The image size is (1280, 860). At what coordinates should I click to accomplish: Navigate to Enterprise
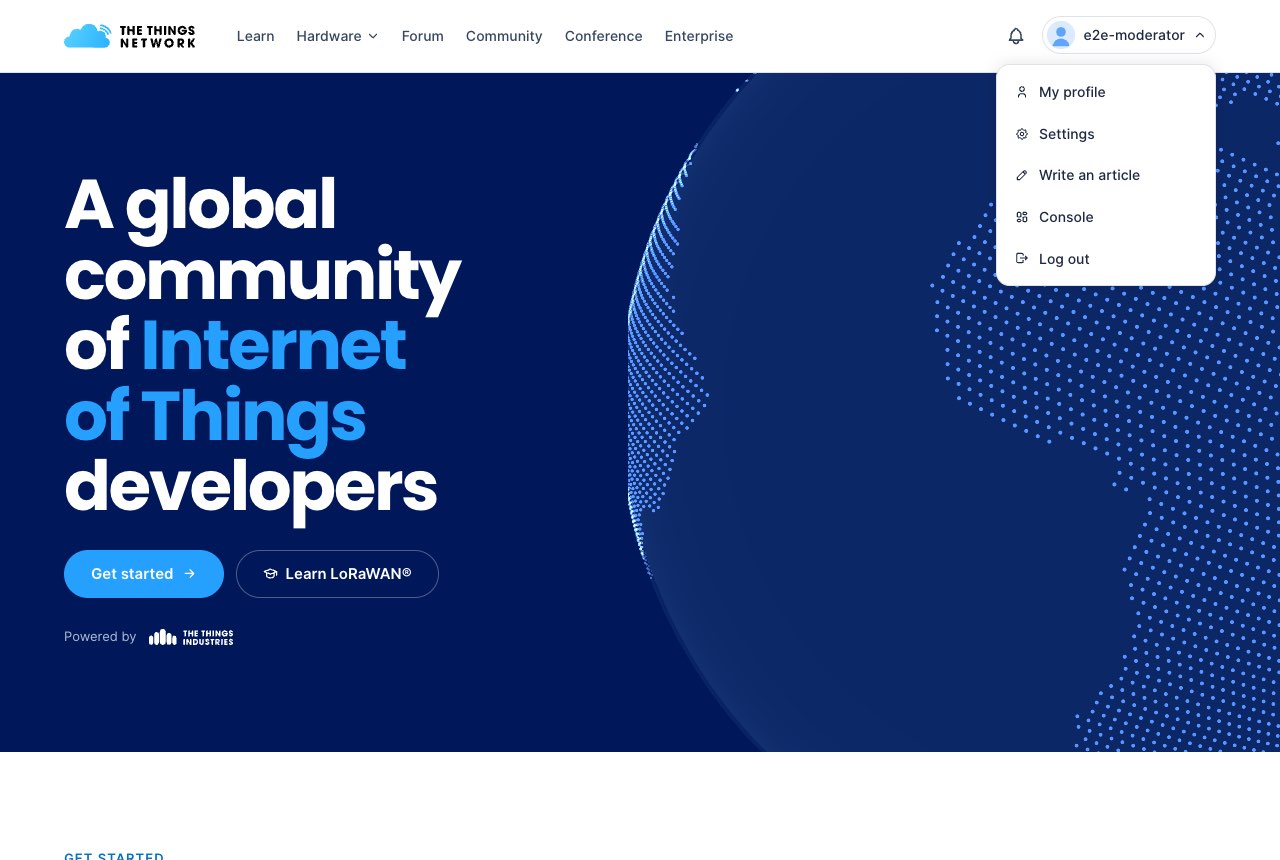point(699,36)
